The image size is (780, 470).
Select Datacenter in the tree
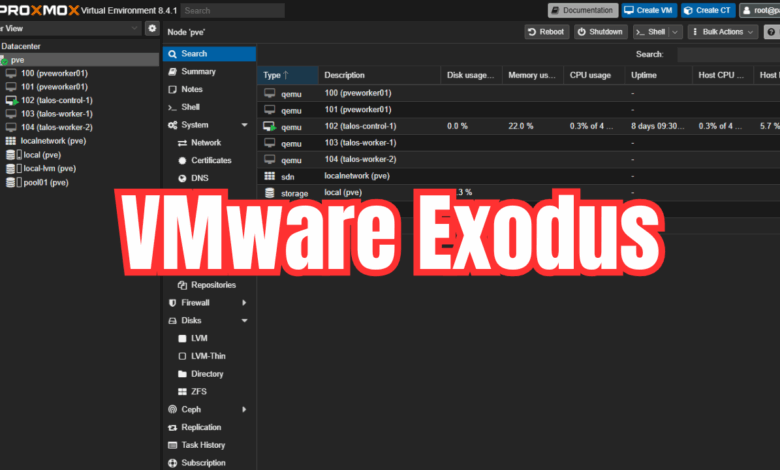pyautogui.click(x=21, y=46)
